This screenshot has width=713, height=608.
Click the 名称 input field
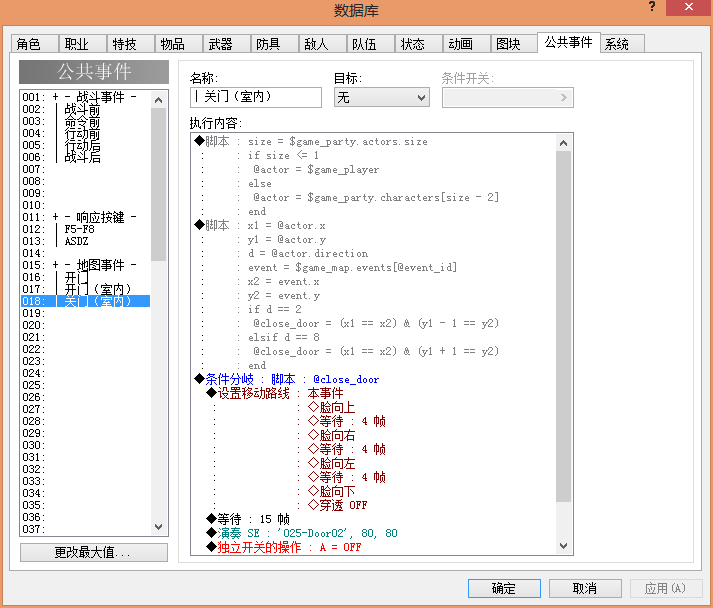click(x=256, y=97)
